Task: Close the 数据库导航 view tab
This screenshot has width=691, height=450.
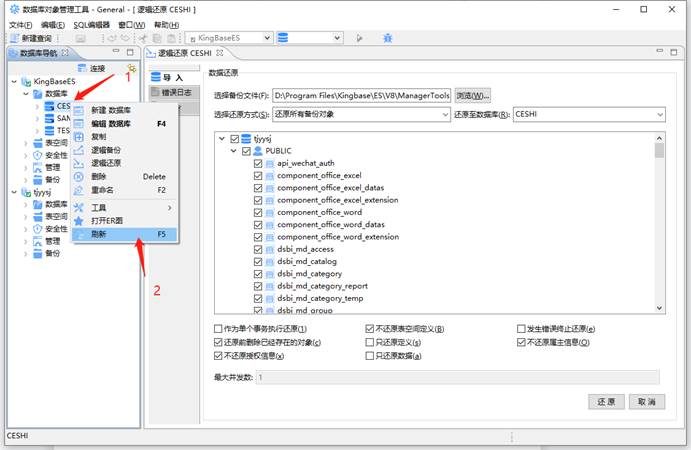Action: click(x=65, y=53)
